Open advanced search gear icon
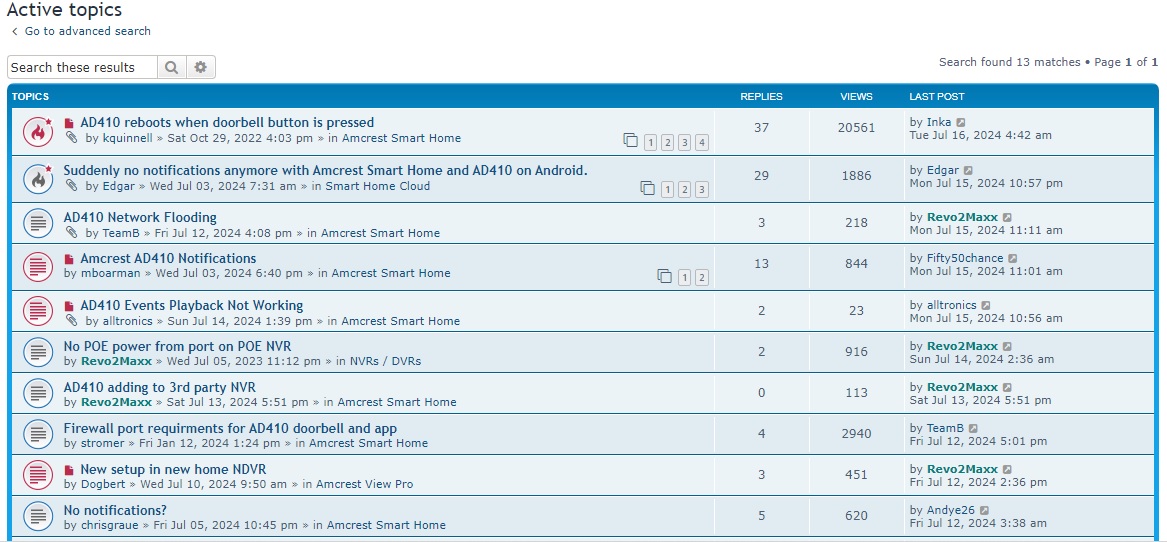The image size is (1167, 542). coord(200,67)
